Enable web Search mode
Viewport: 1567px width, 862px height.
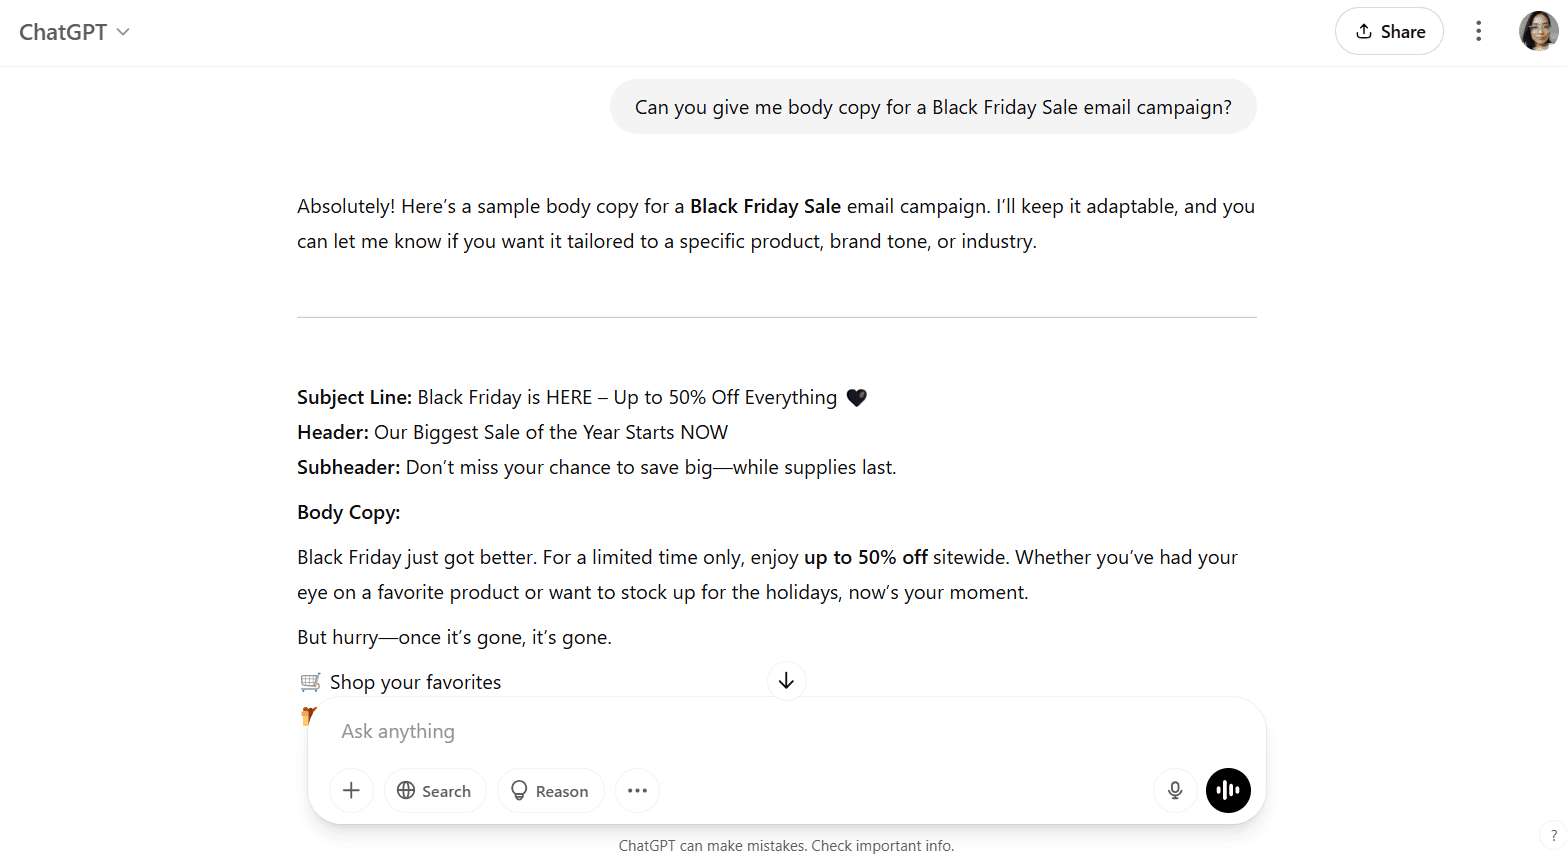tap(435, 790)
